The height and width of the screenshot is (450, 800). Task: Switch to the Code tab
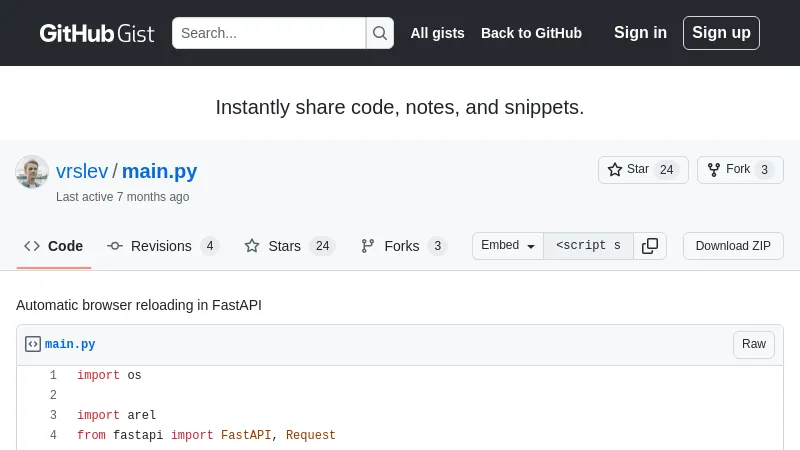(x=55, y=246)
